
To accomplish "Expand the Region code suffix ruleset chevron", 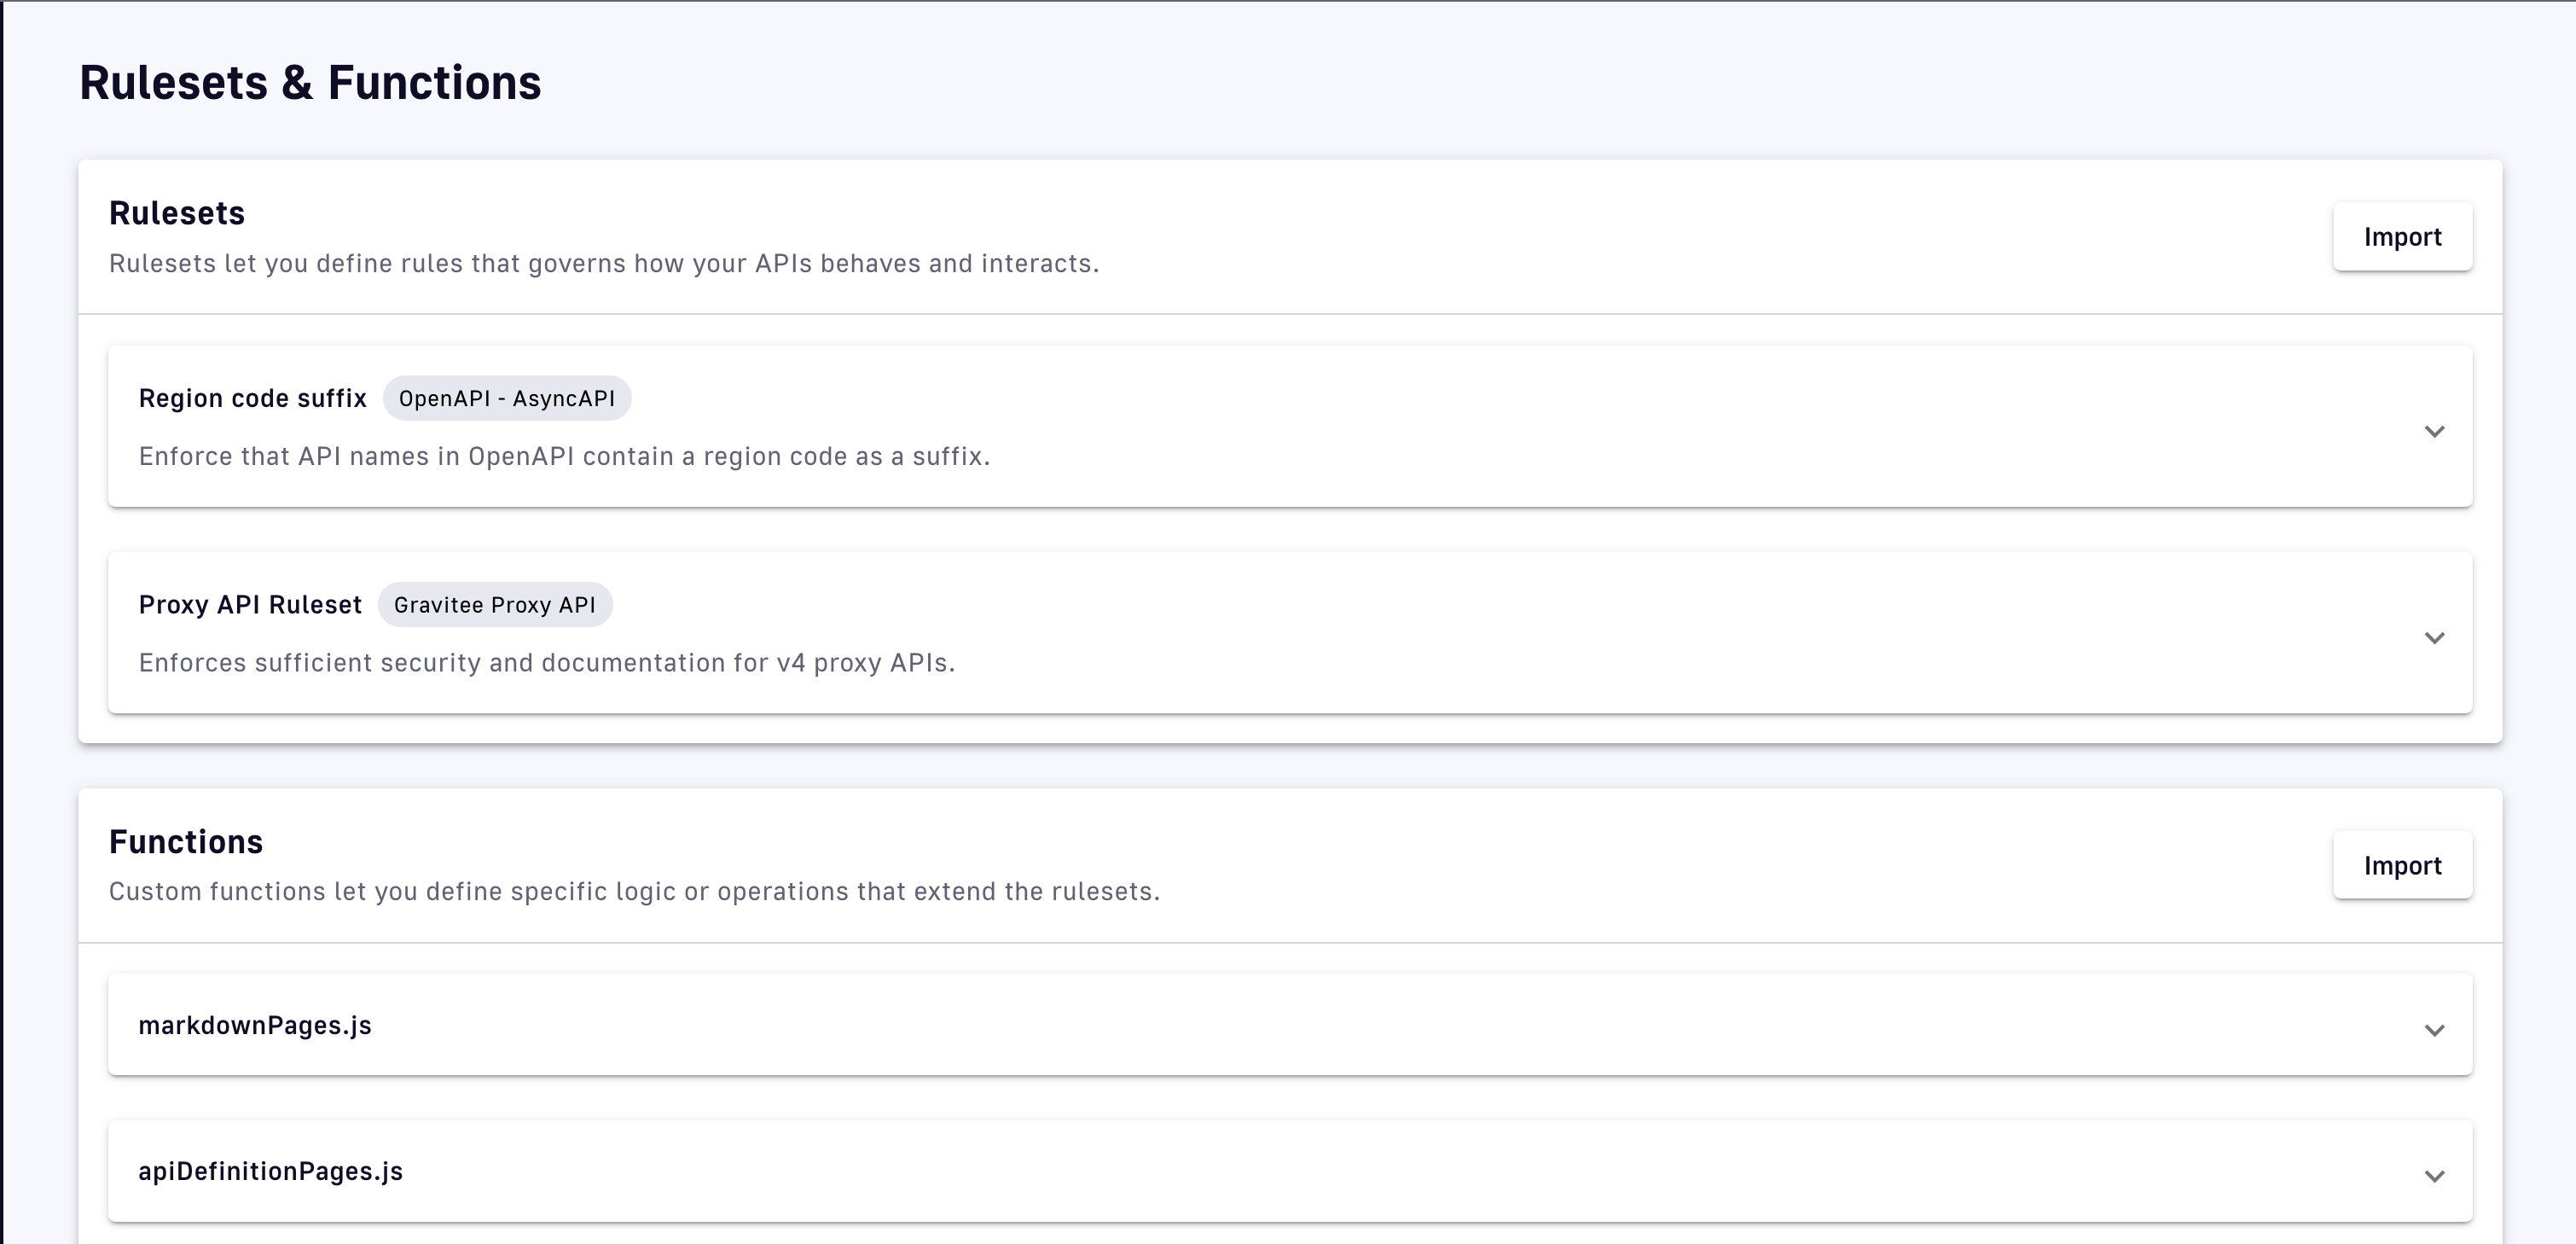I will [x=2434, y=431].
